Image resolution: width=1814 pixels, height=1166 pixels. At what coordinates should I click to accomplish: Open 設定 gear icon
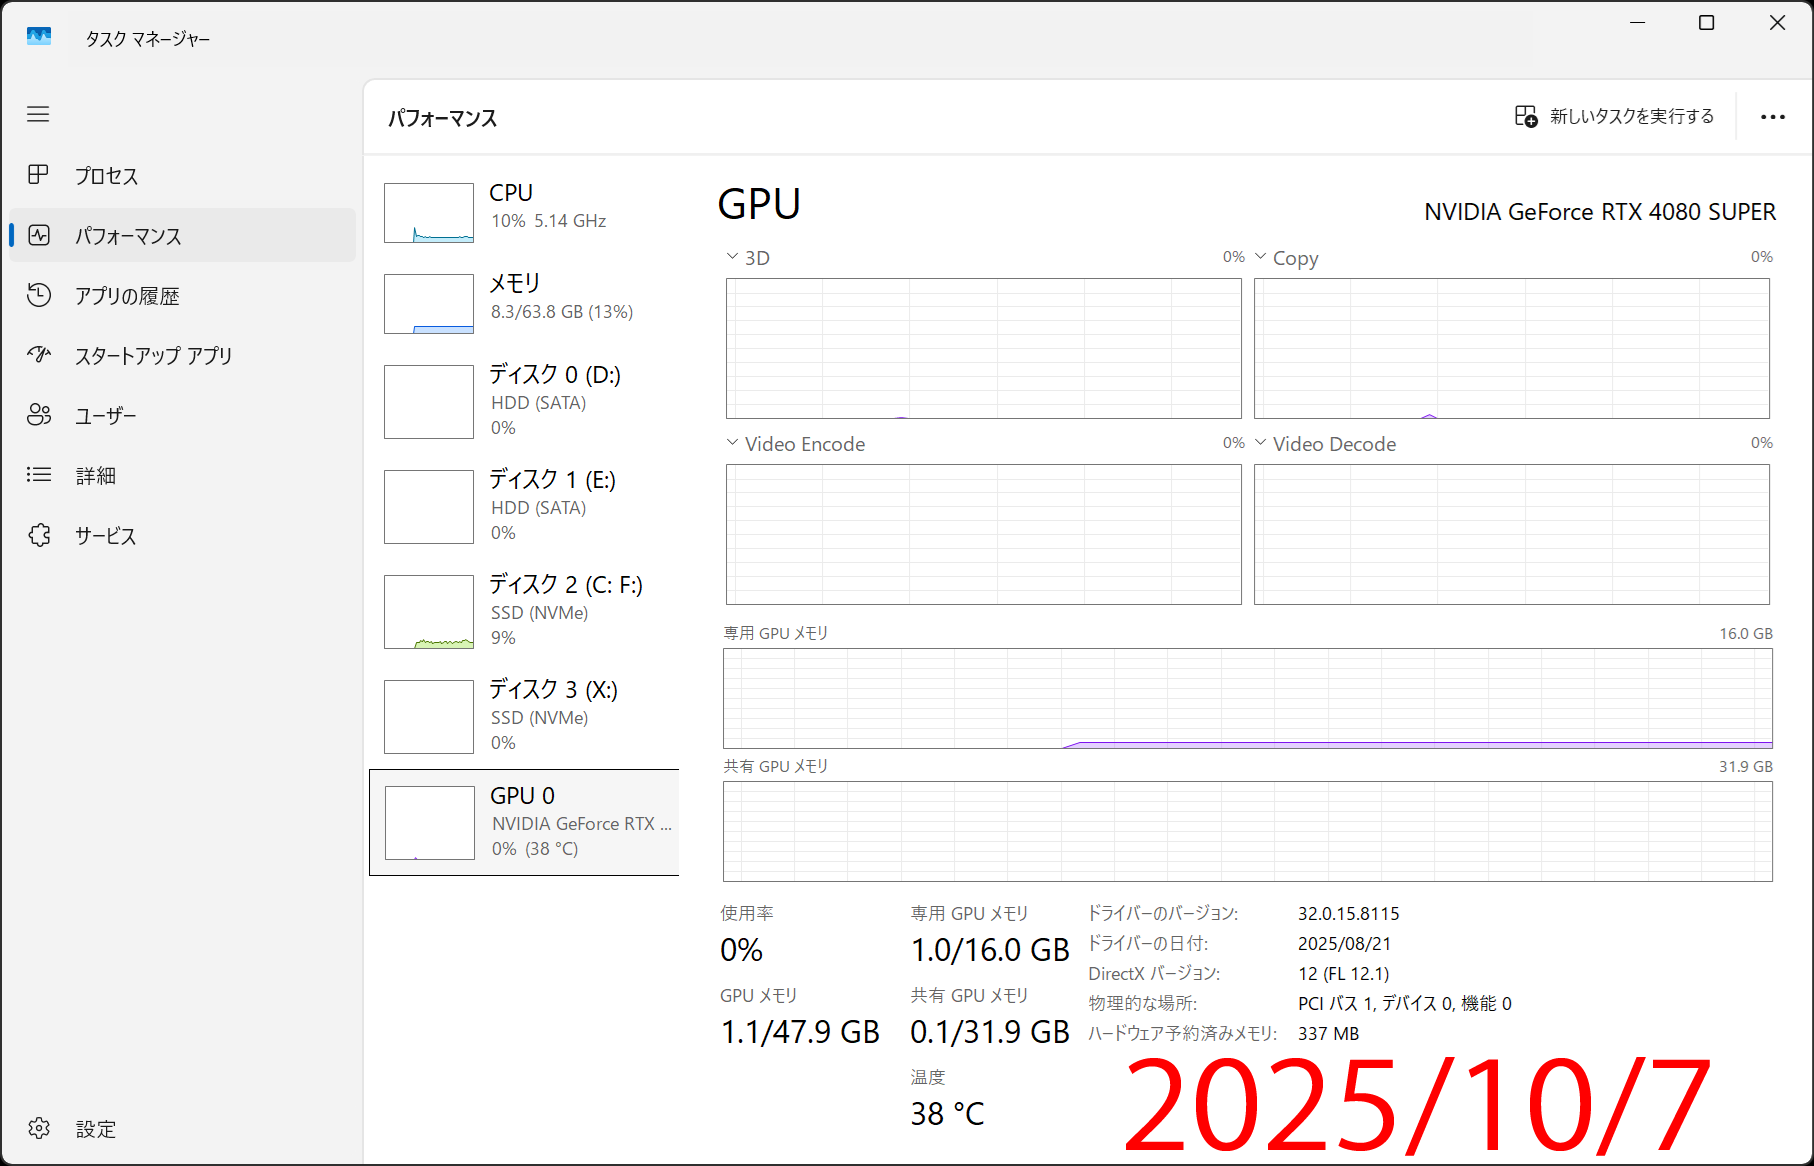coord(38,1128)
